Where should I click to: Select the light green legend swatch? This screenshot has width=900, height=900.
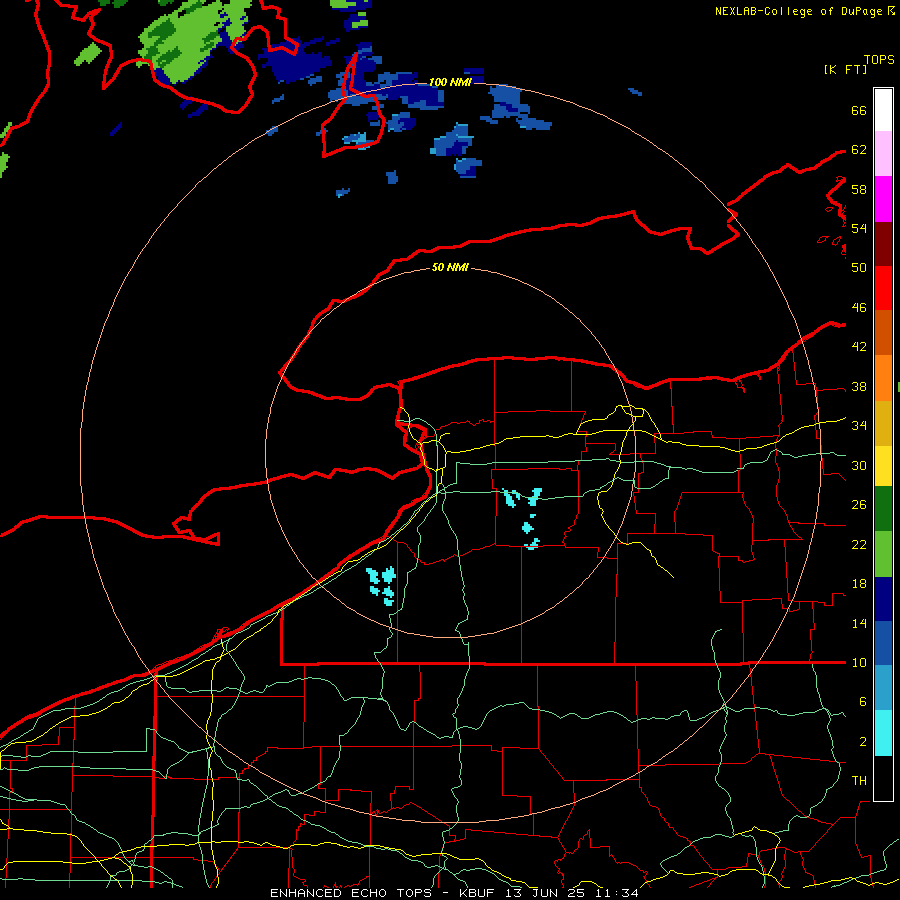883,554
